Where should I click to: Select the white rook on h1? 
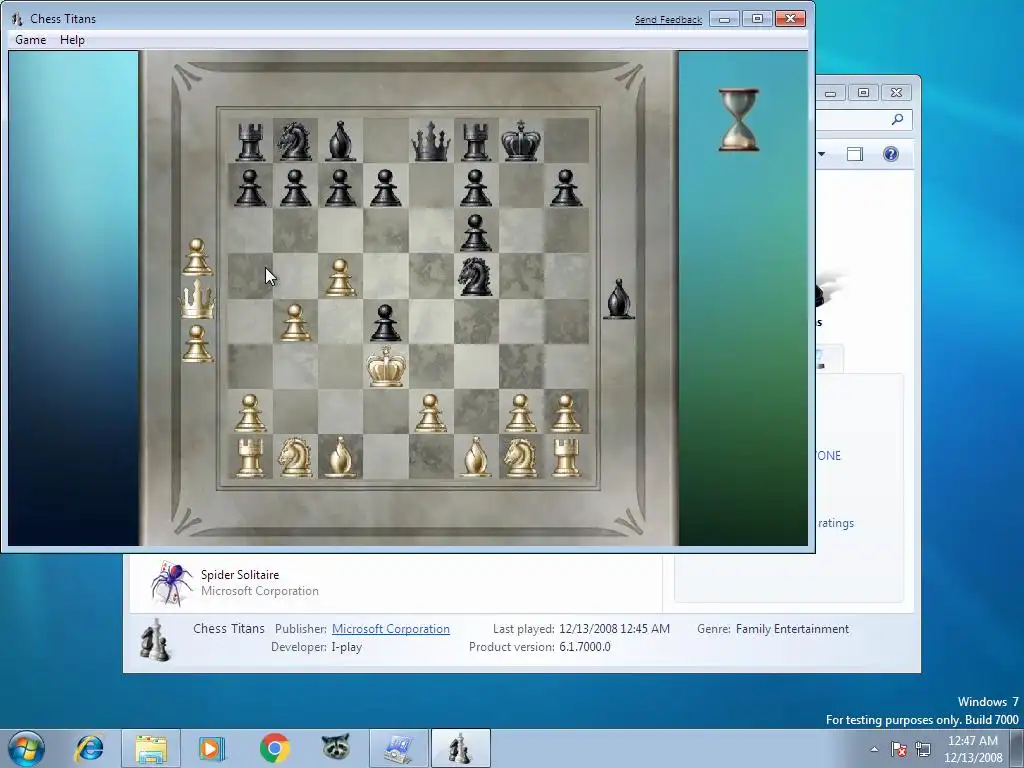tap(566, 457)
